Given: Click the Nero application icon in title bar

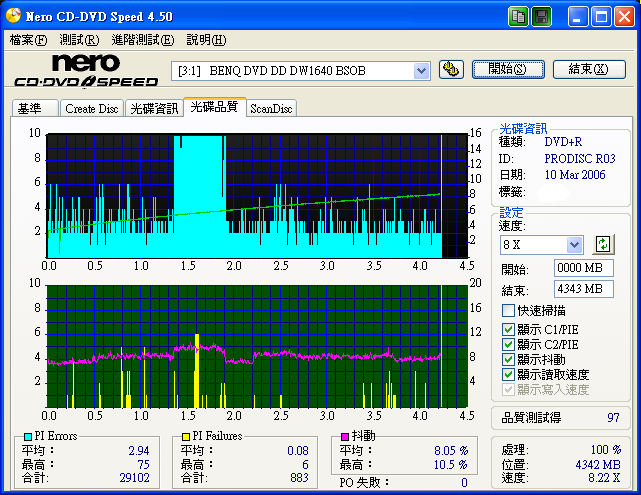Looking at the screenshot, I should click(13, 17).
